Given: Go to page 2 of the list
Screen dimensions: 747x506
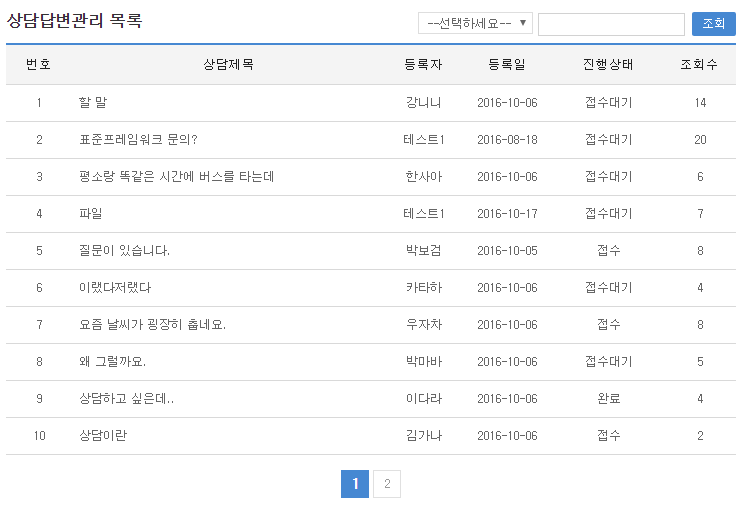Looking at the screenshot, I should [x=387, y=485].
